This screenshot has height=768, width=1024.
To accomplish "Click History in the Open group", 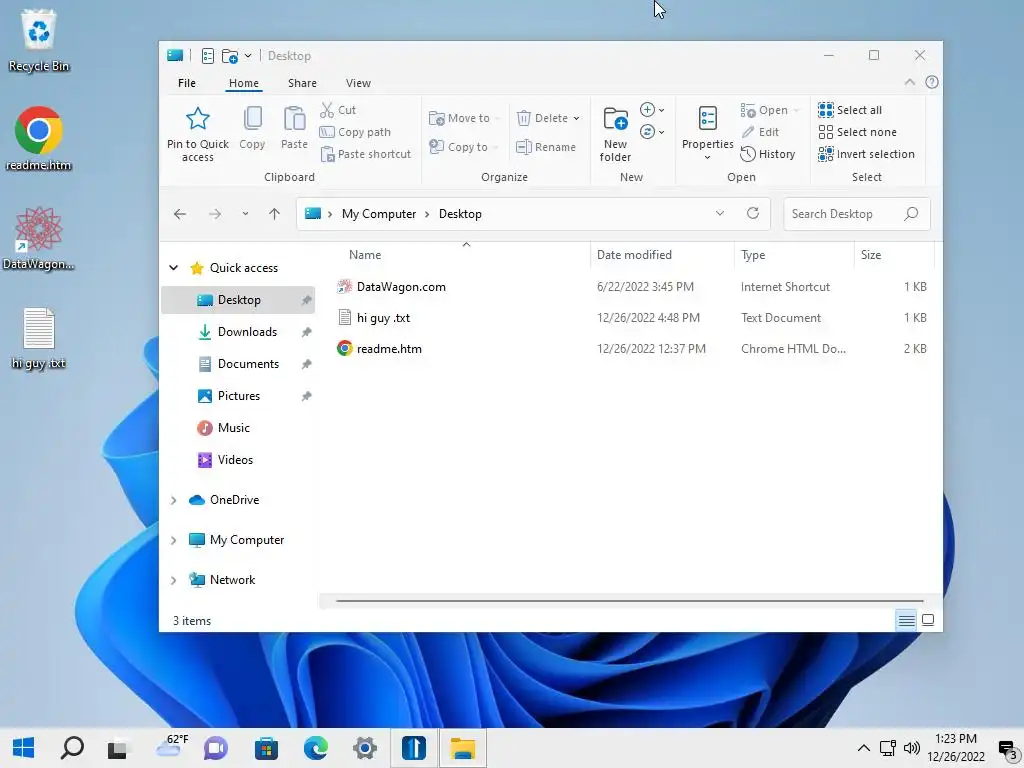I will tap(768, 154).
